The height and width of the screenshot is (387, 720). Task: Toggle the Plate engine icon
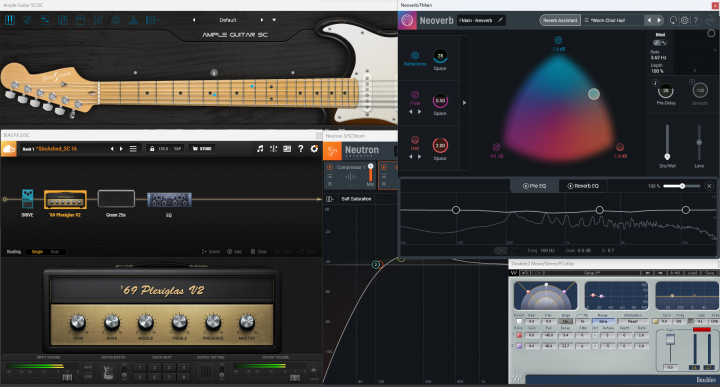[x=415, y=95]
